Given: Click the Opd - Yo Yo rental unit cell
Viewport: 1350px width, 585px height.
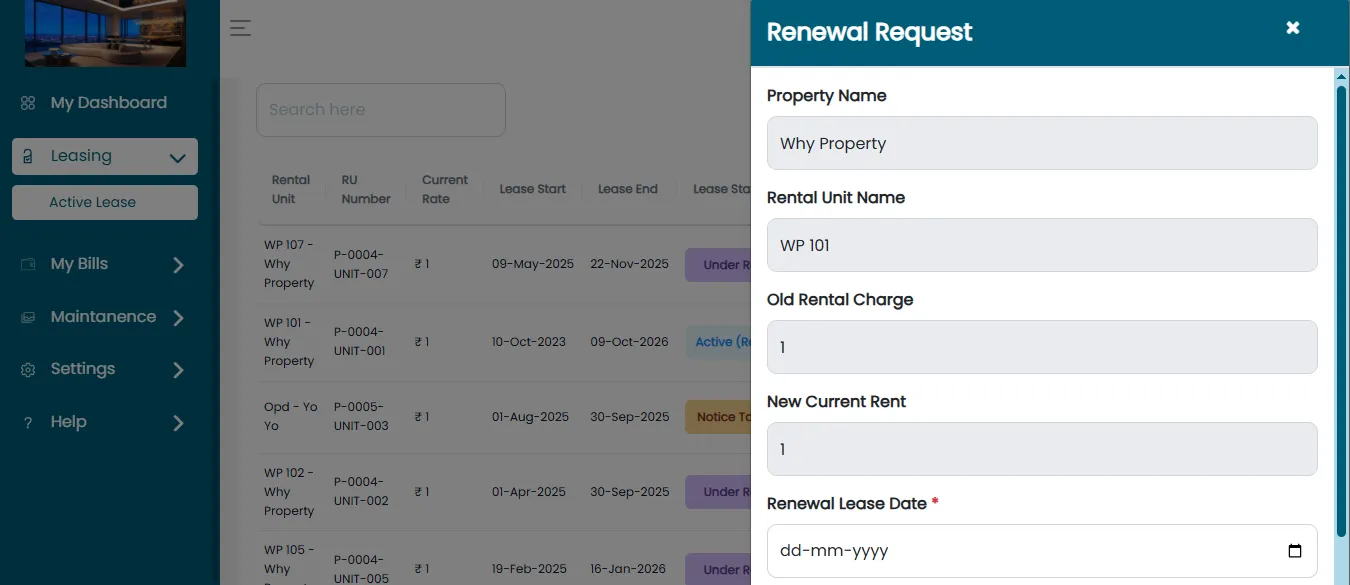Looking at the screenshot, I should 291,416.
